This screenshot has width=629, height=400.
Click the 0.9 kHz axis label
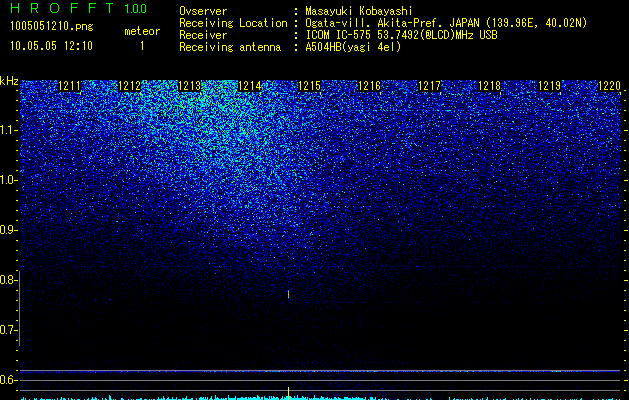[x=8, y=230]
